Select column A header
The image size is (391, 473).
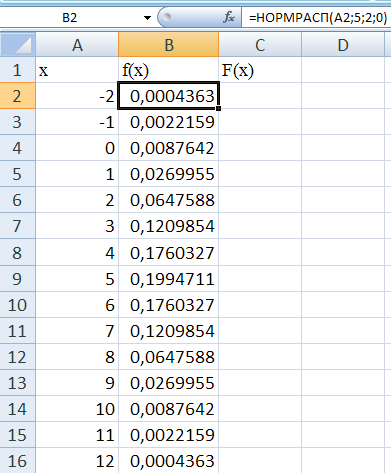77,45
